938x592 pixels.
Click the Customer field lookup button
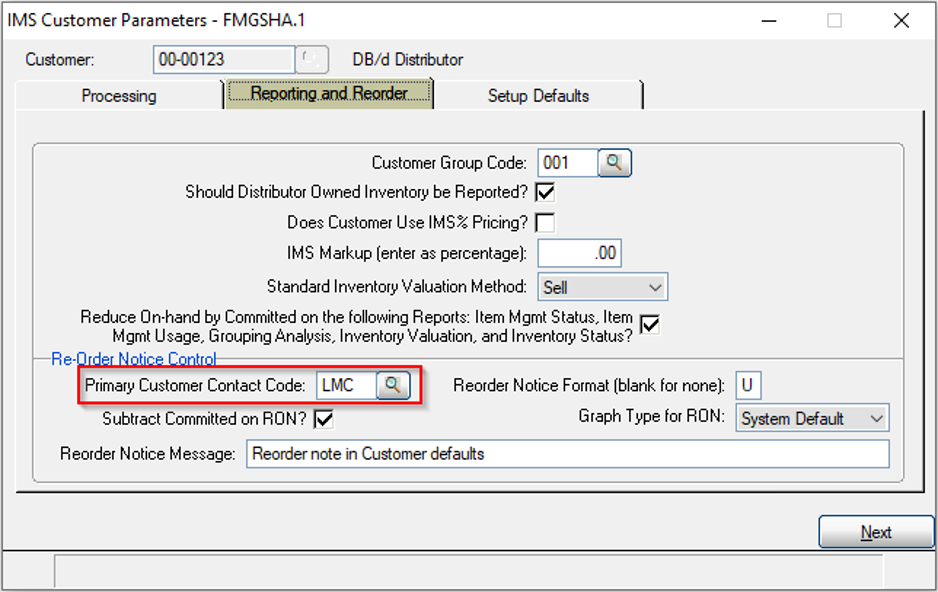[312, 59]
